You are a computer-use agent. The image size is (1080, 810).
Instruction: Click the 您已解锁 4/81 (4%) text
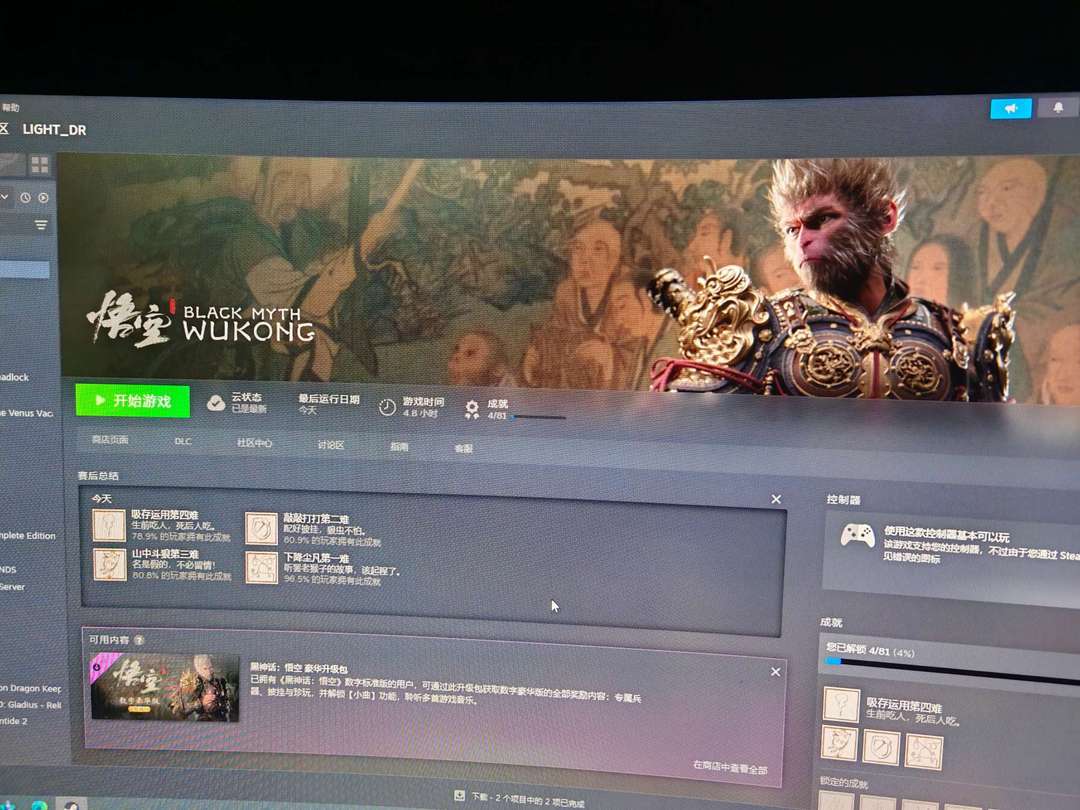tap(870, 650)
